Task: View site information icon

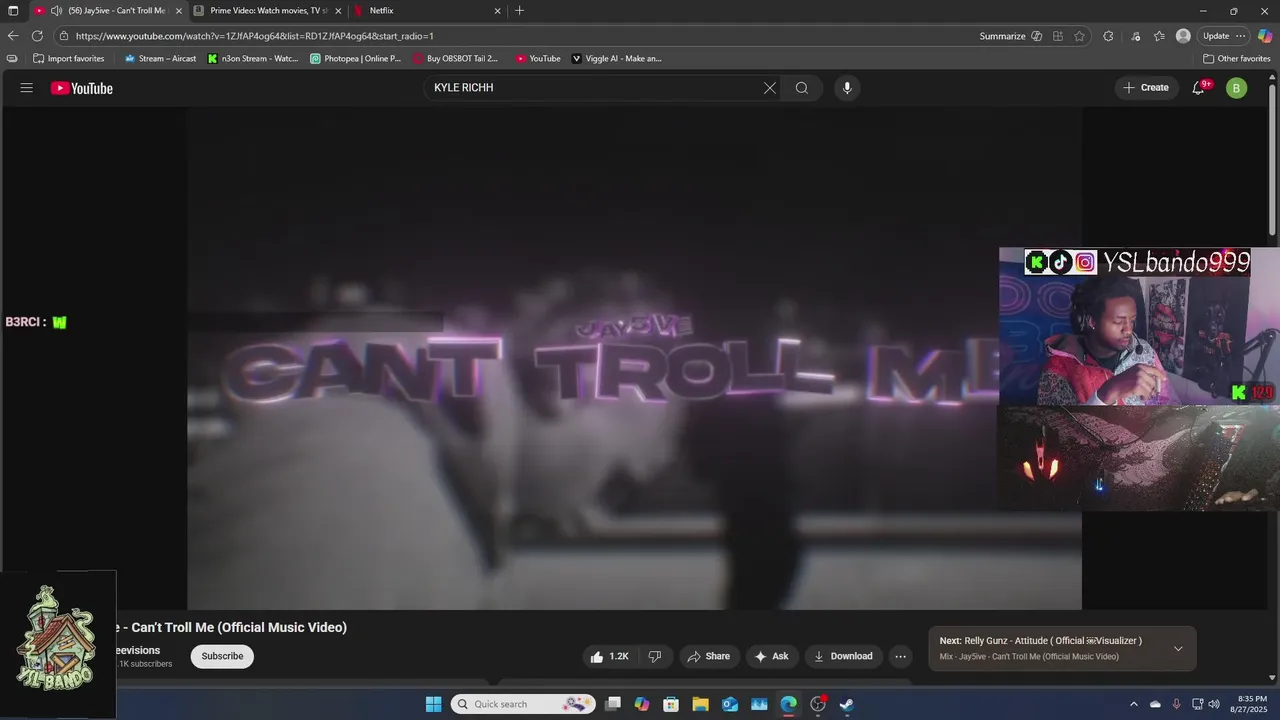Action: click(64, 36)
